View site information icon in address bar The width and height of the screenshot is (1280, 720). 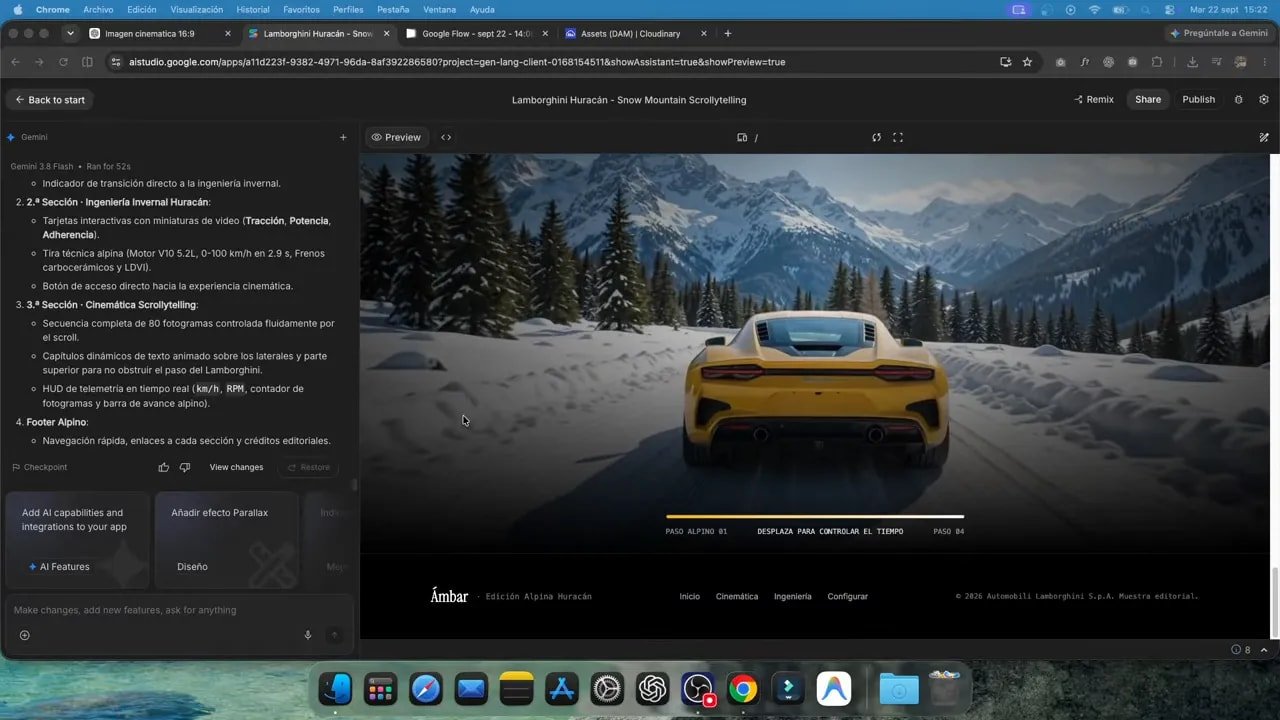pyautogui.click(x=116, y=62)
